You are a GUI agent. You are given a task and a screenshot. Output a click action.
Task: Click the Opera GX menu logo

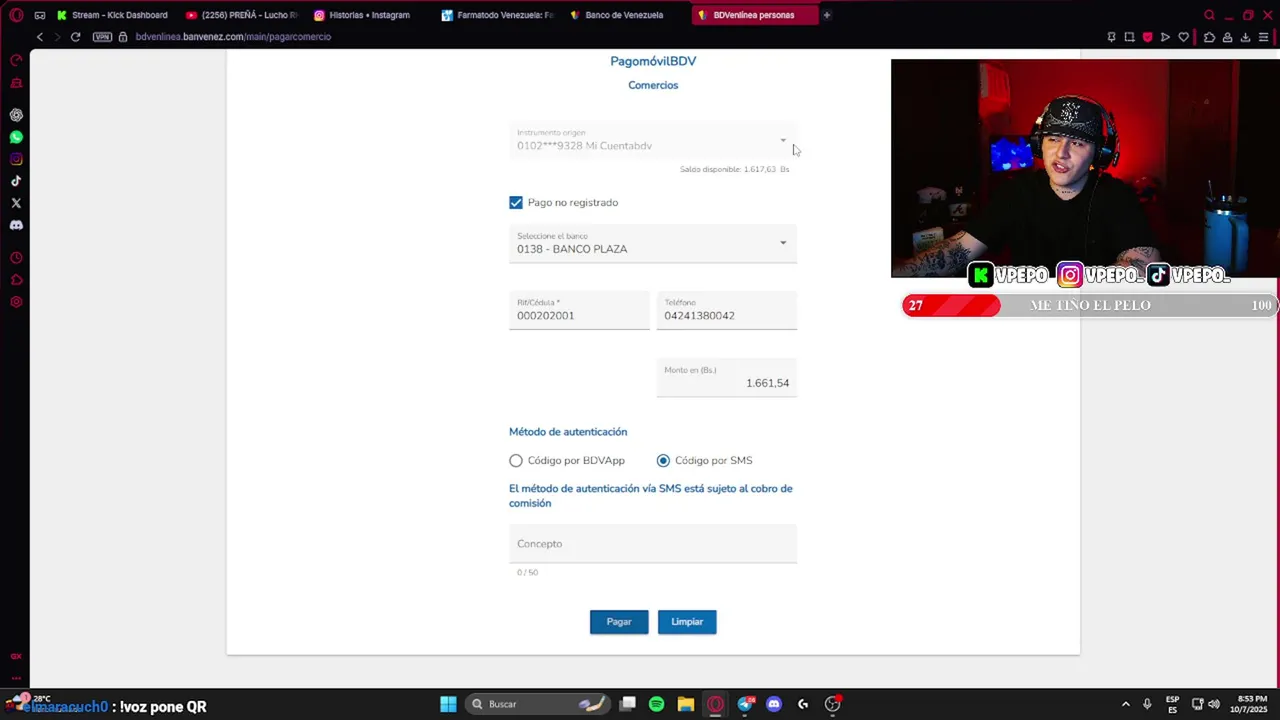pos(16,15)
